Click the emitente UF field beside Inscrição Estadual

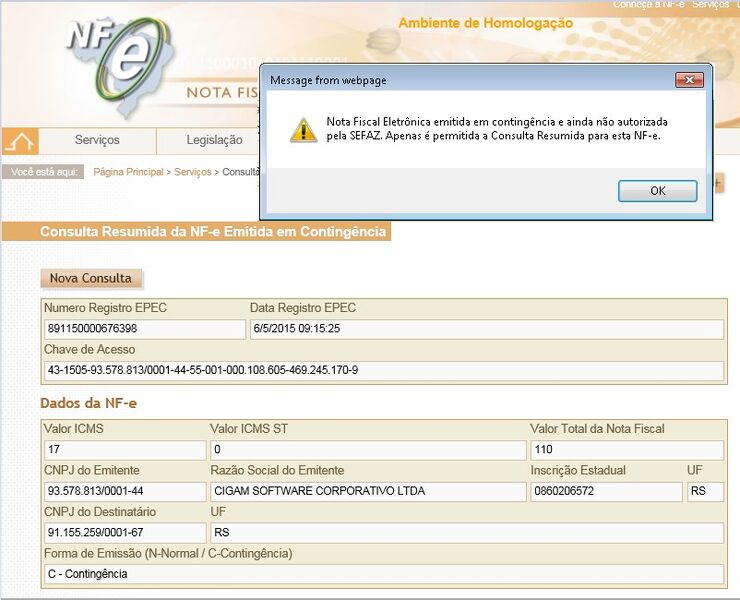705,491
